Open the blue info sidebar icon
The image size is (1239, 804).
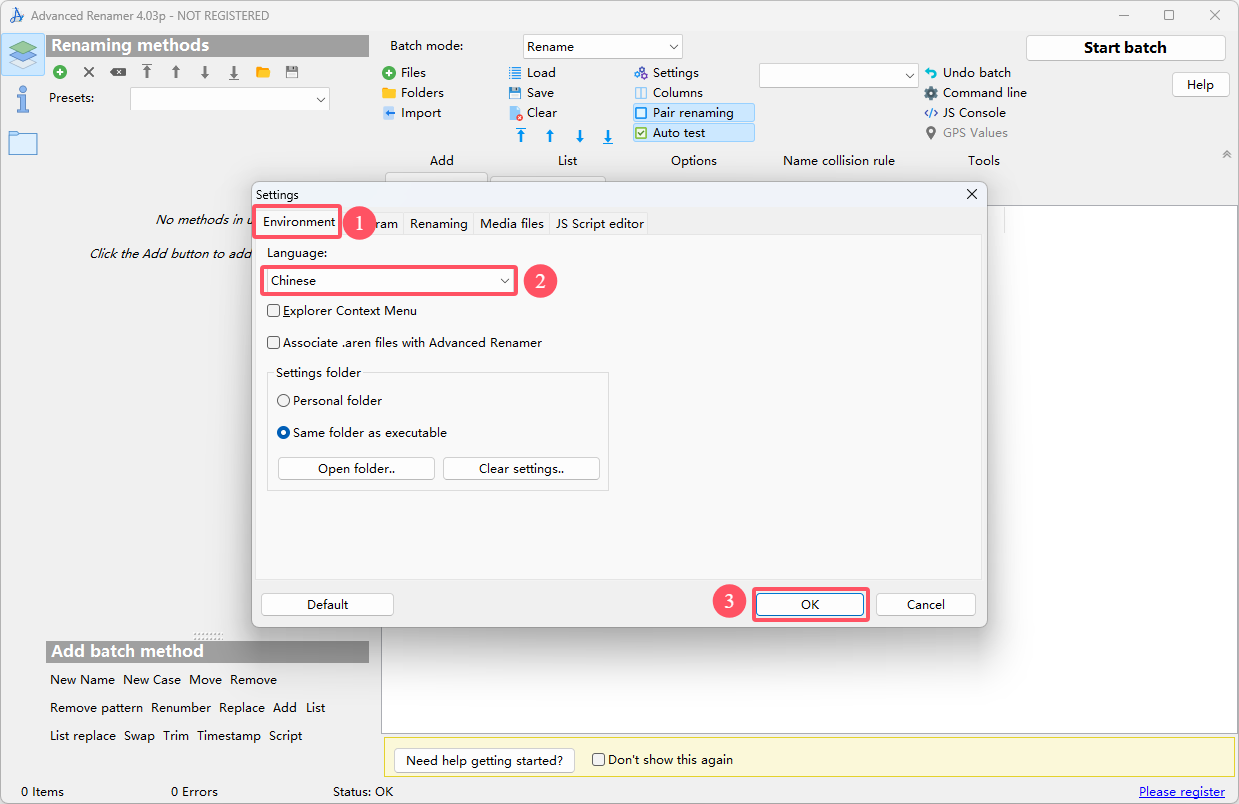23,99
